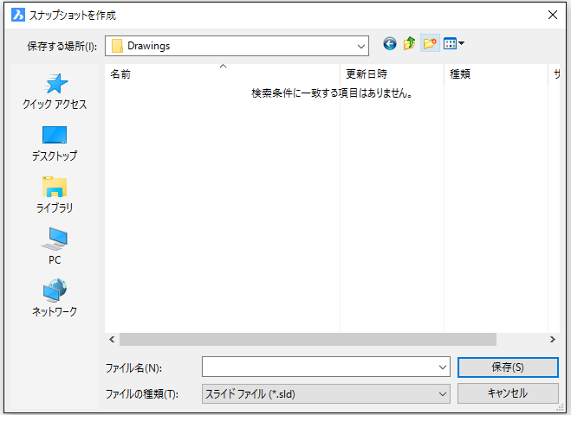Image resolution: width=571 pixels, height=424 pixels.
Task: Click inside the ファイル名 input field
Action: tap(320, 367)
